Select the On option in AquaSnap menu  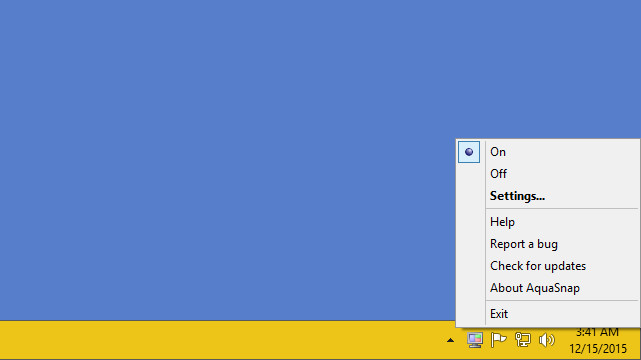click(x=548, y=152)
